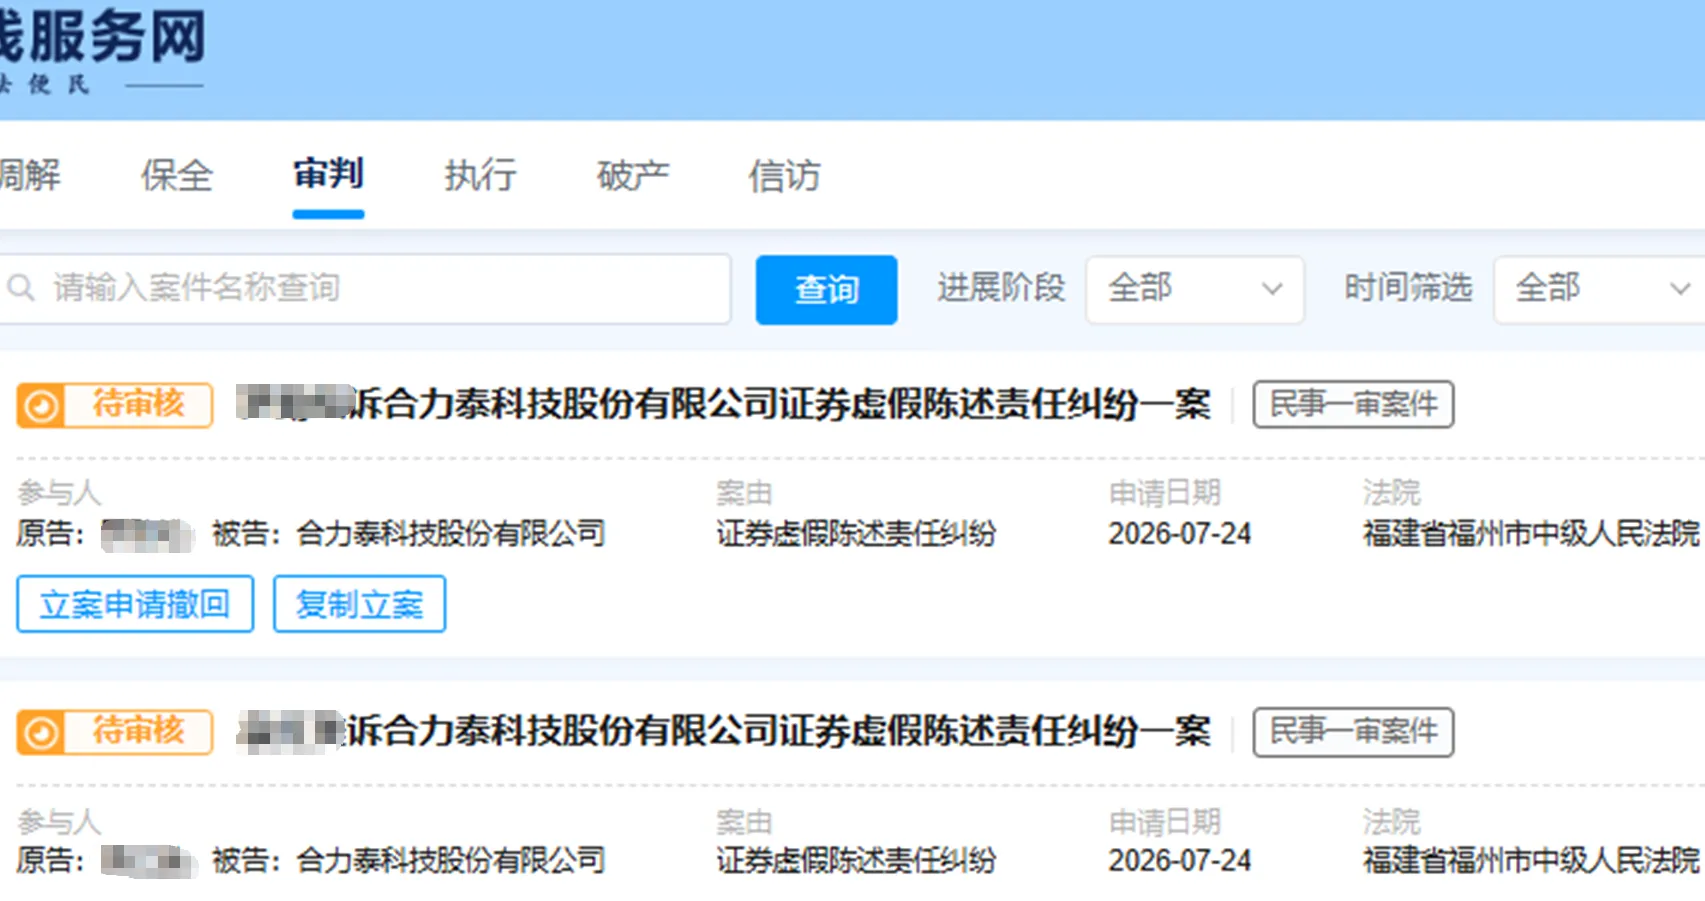The image size is (1705, 901).
Task: Open the second case title 诉合力泰科技股份有限公司
Action: point(724,731)
